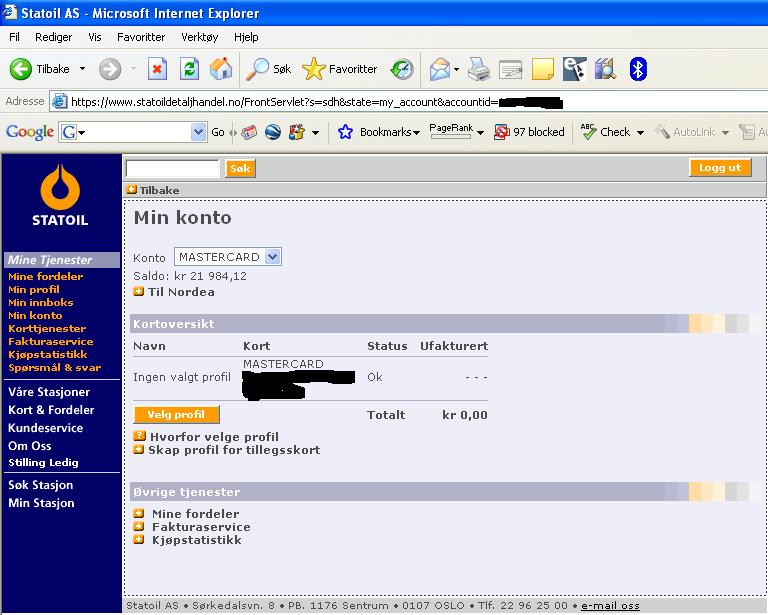Click the e-mail oss footer link

[x=610, y=606]
